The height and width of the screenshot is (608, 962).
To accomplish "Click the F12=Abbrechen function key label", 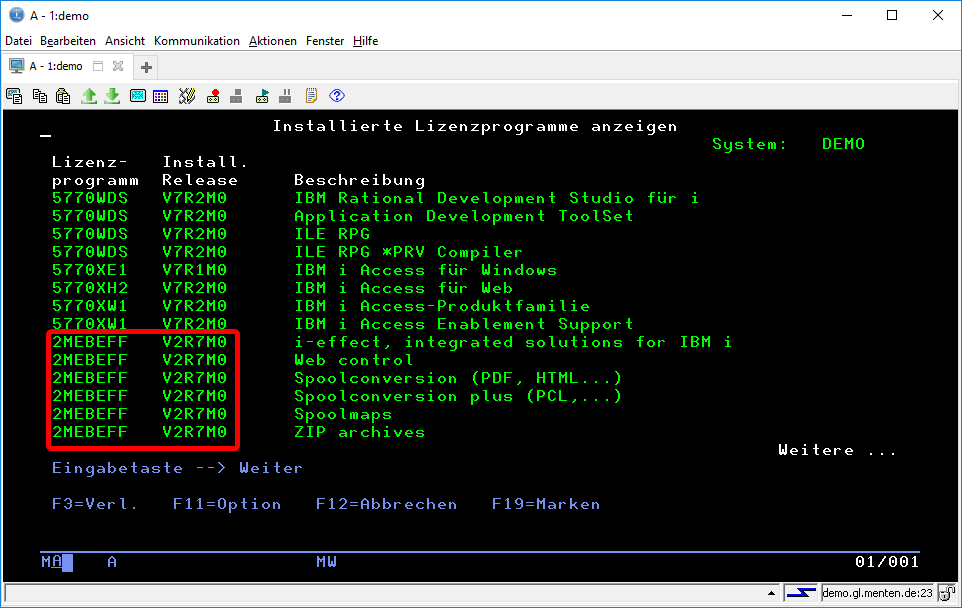I will point(387,504).
